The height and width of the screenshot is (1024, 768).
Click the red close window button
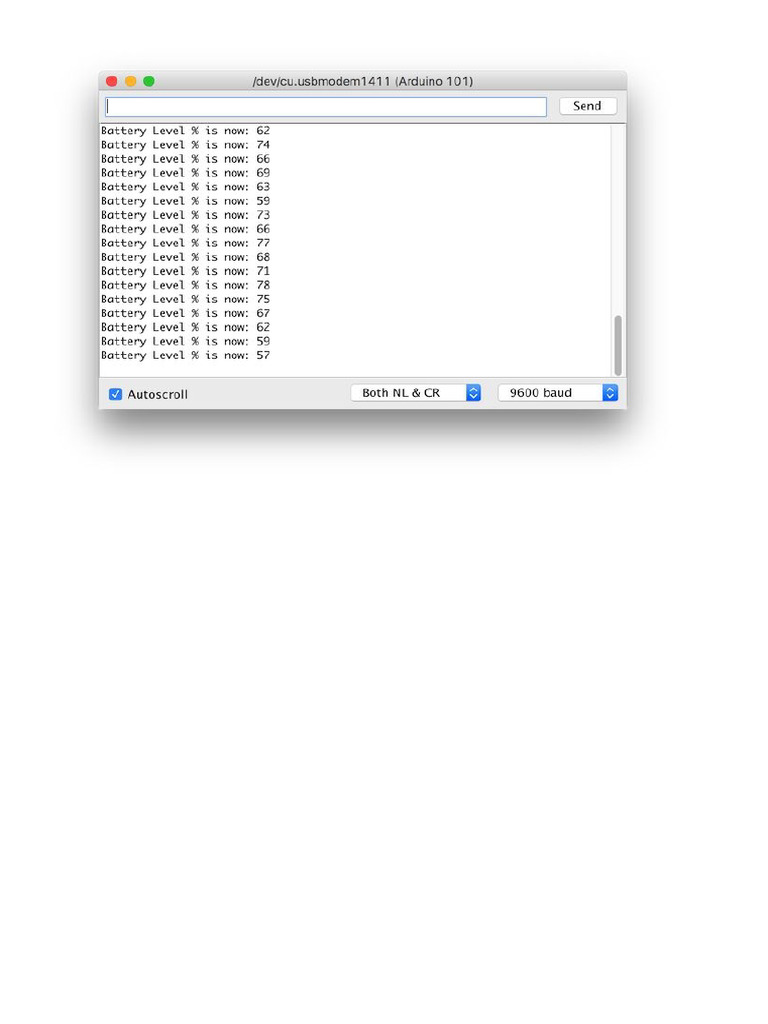click(112, 81)
